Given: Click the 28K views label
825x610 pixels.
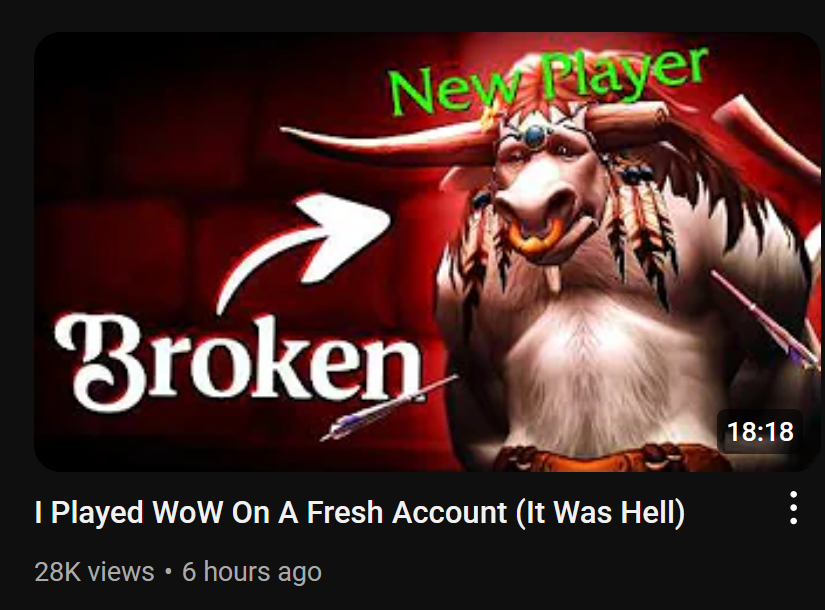Looking at the screenshot, I should (x=94, y=572).
